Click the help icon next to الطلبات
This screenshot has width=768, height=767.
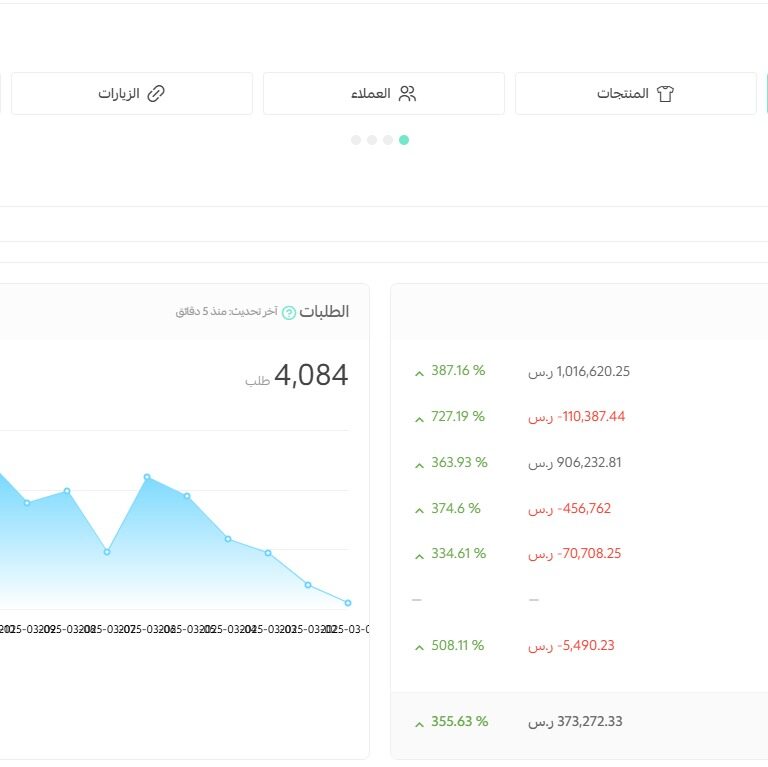(x=289, y=312)
